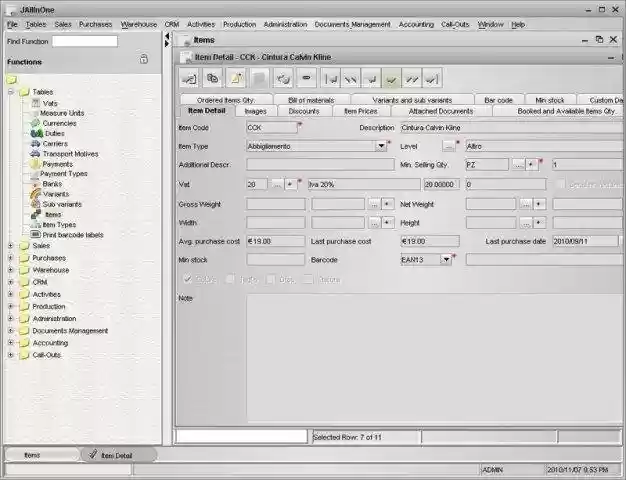Switch to the Discounts tab
Viewport: 626px width, 480px height.
(304, 111)
